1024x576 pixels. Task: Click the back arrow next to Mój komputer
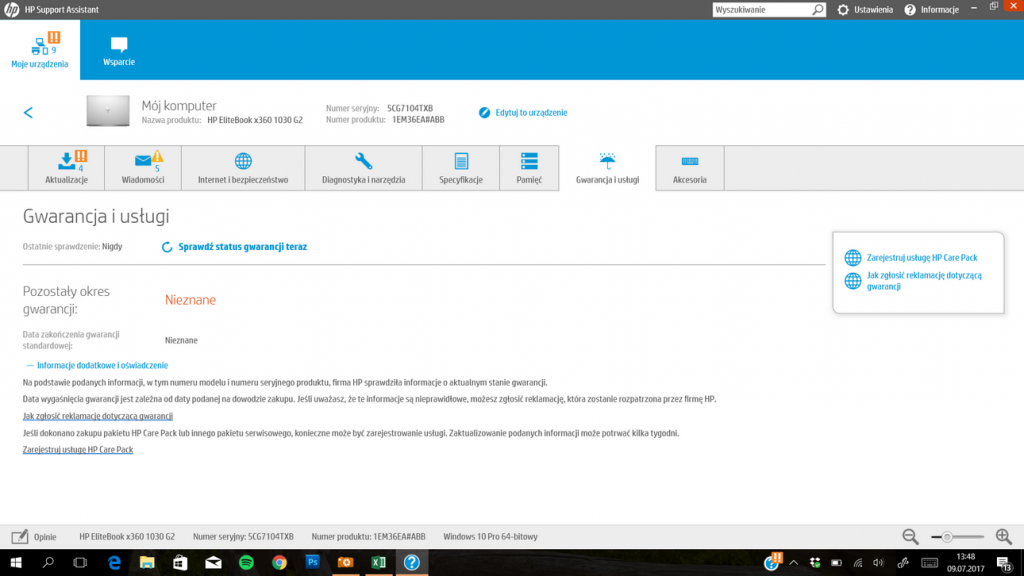[28, 113]
